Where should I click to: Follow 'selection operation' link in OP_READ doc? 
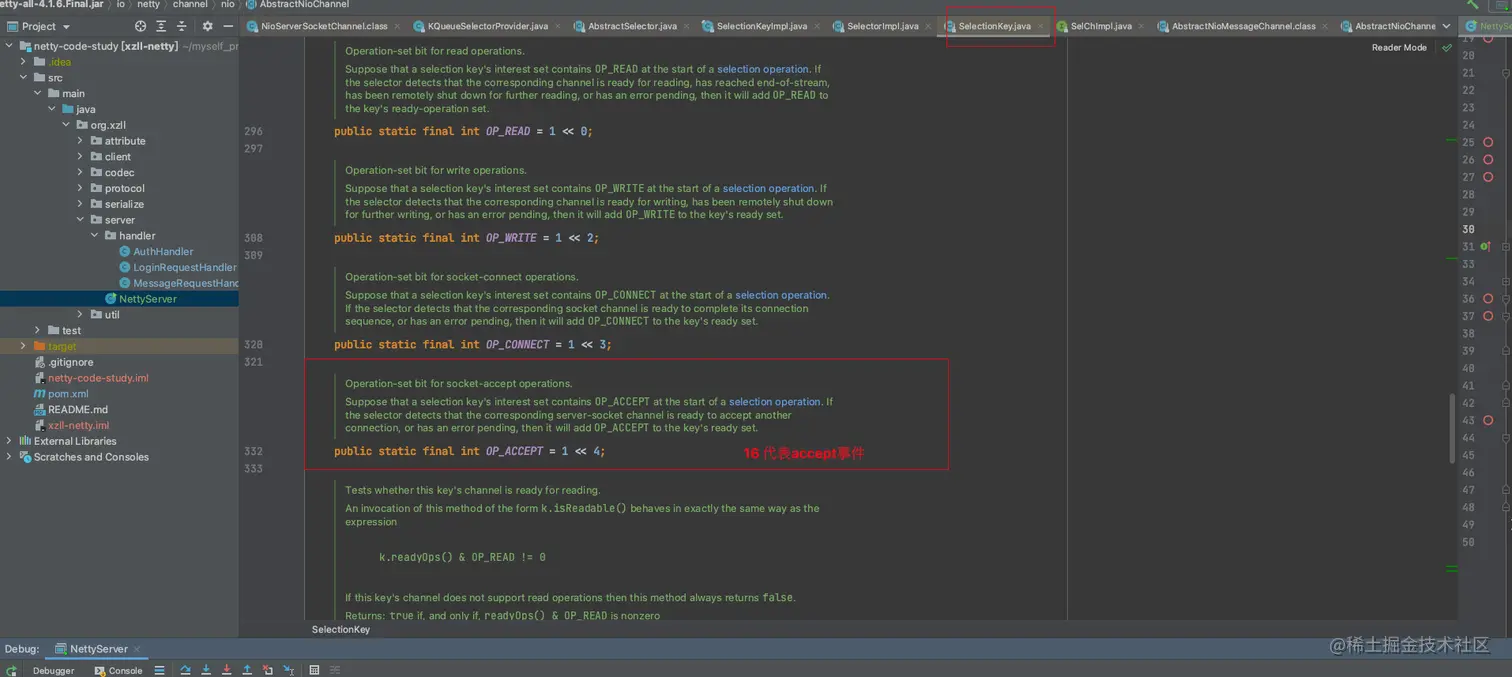763,70
